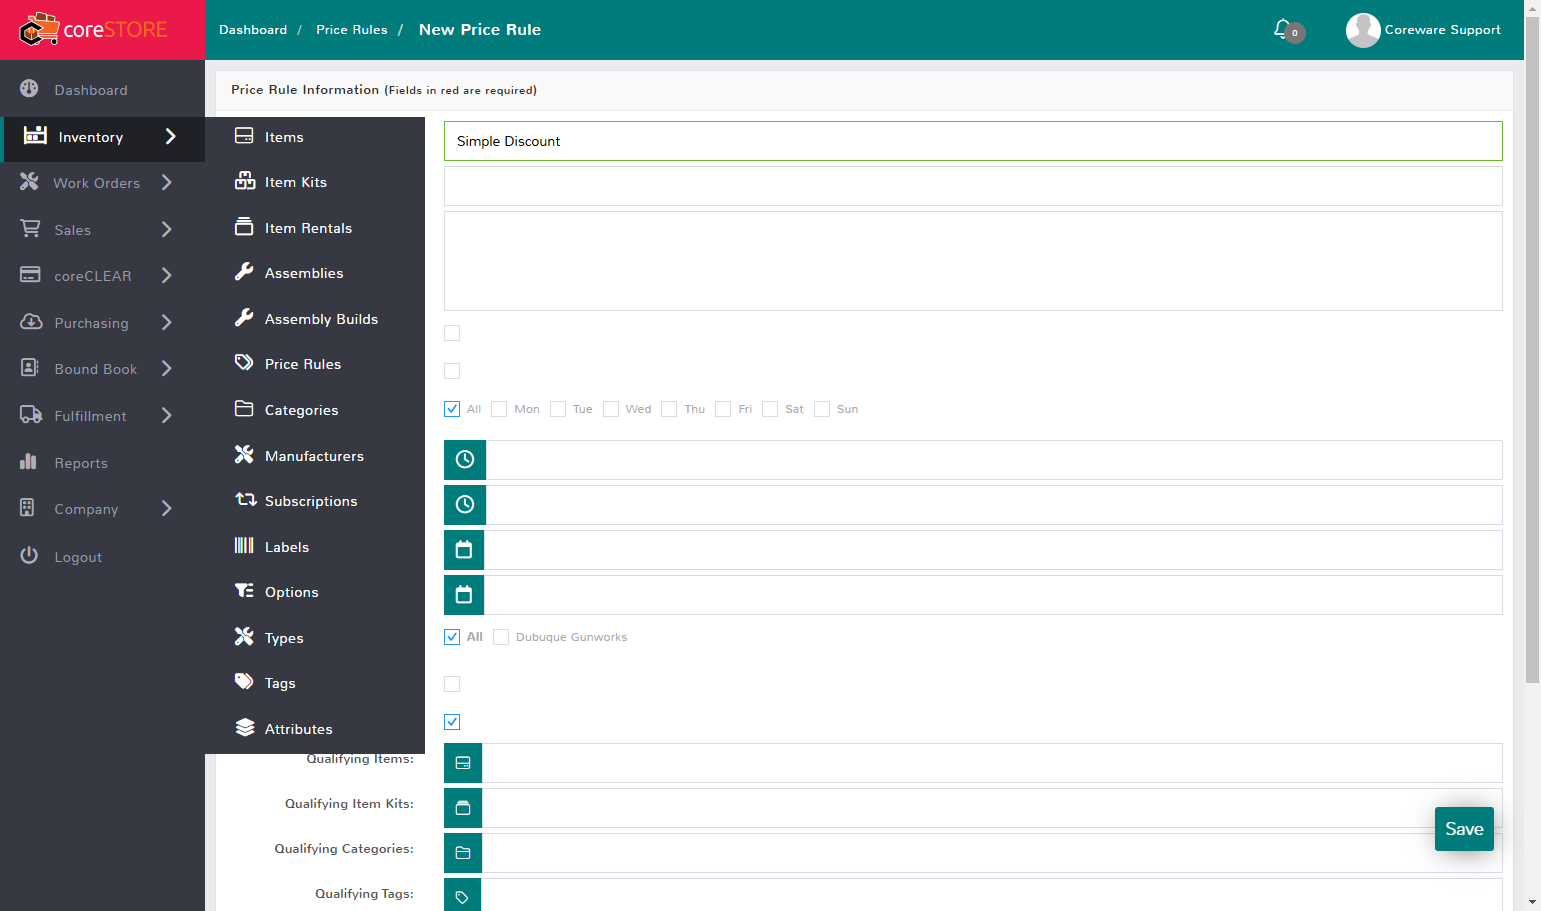The height and width of the screenshot is (911, 1541).
Task: Click the Save button
Action: (x=1464, y=829)
